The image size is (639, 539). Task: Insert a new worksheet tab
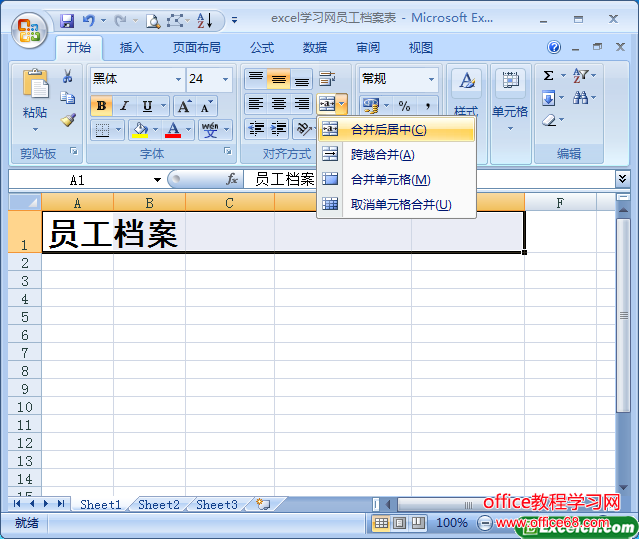[263, 504]
